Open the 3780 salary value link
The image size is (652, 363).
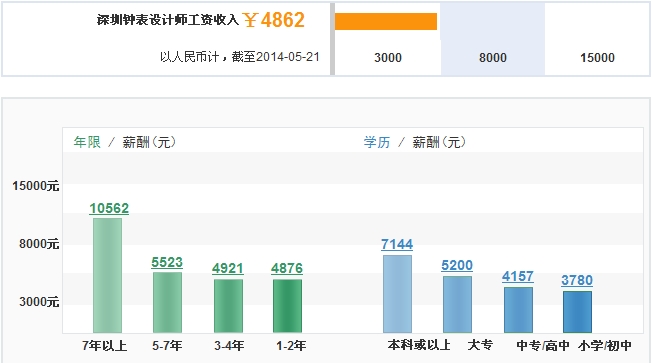tap(577, 281)
